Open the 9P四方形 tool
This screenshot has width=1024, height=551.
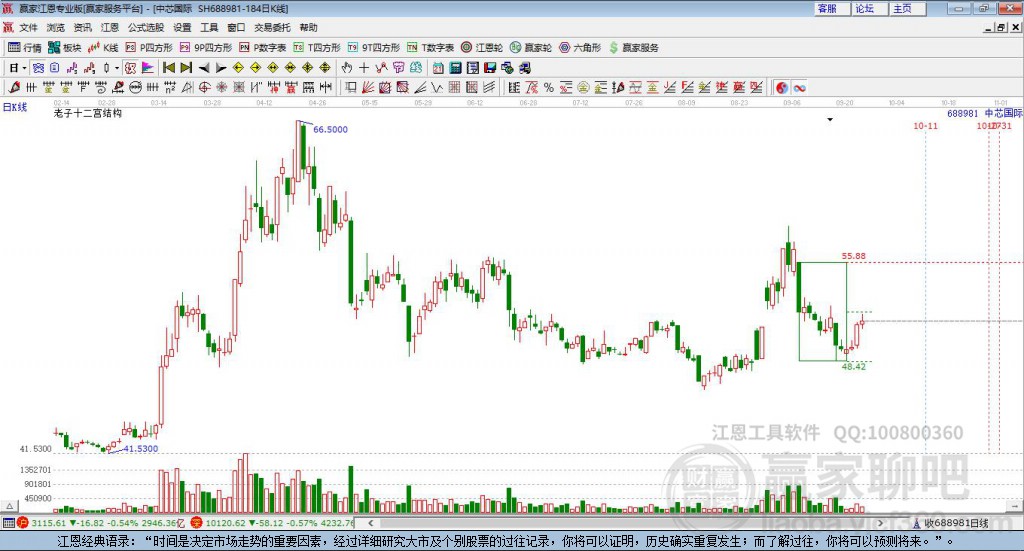tap(206, 48)
